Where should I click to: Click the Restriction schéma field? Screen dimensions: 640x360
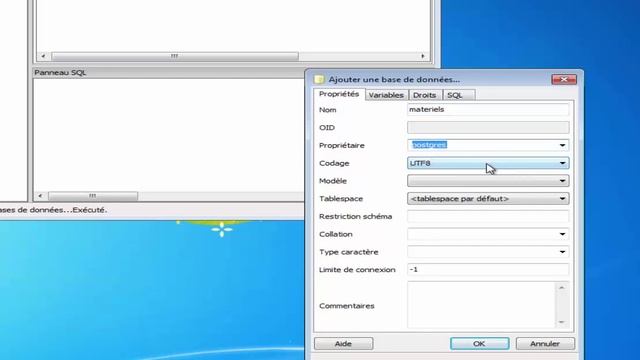point(488,216)
